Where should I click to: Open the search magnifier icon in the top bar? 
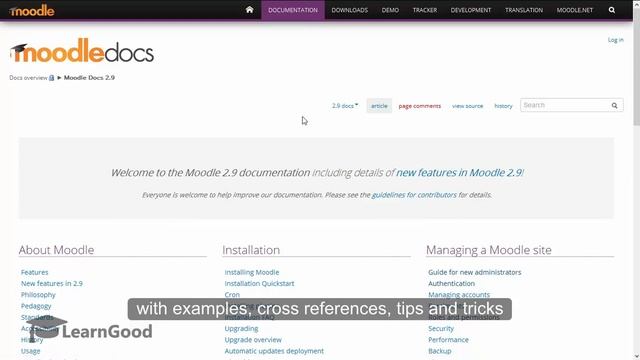click(611, 10)
